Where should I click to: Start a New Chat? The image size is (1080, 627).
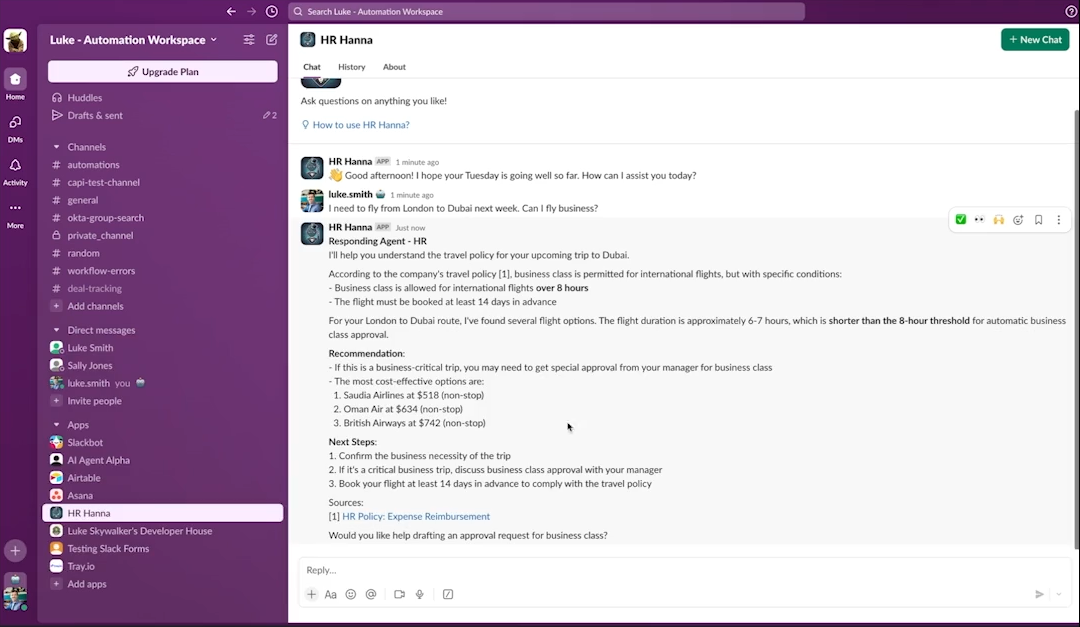tap(1035, 40)
